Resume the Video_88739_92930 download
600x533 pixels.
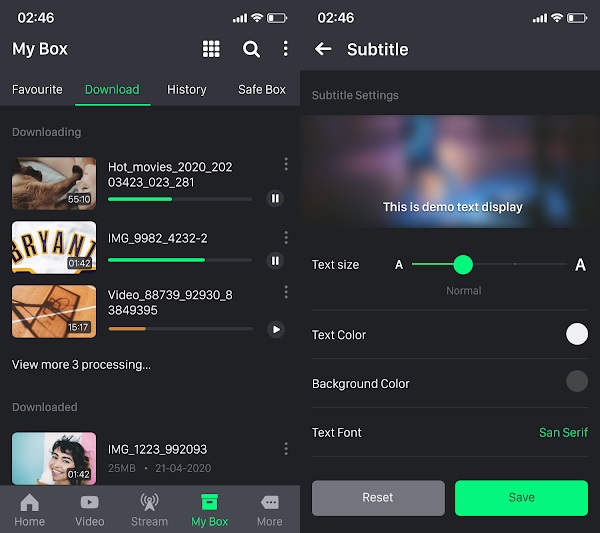(x=276, y=329)
